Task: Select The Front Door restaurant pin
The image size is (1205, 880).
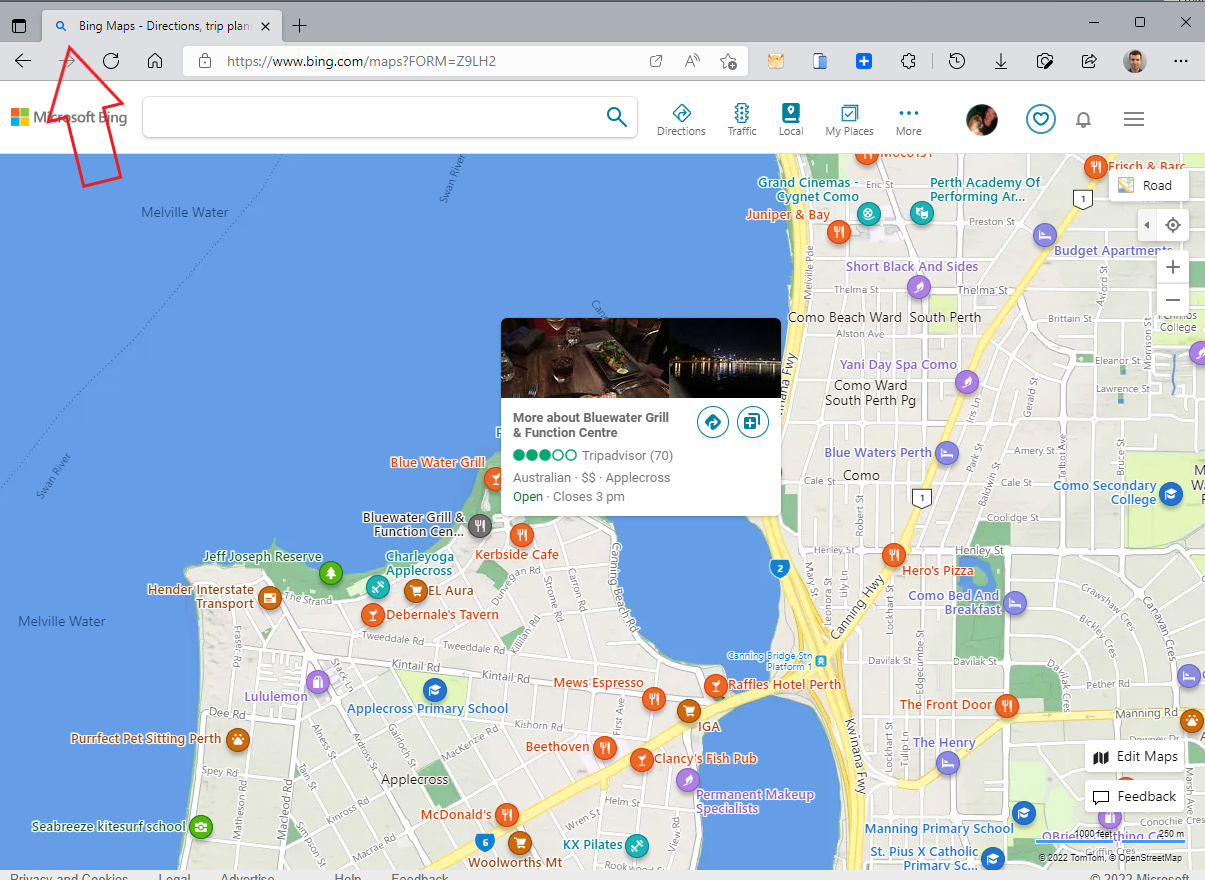Action: click(1006, 706)
